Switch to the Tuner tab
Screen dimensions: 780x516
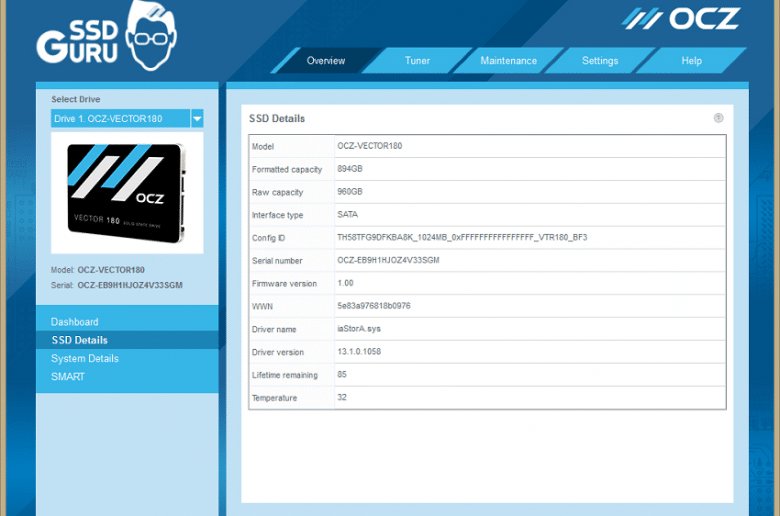(x=417, y=61)
